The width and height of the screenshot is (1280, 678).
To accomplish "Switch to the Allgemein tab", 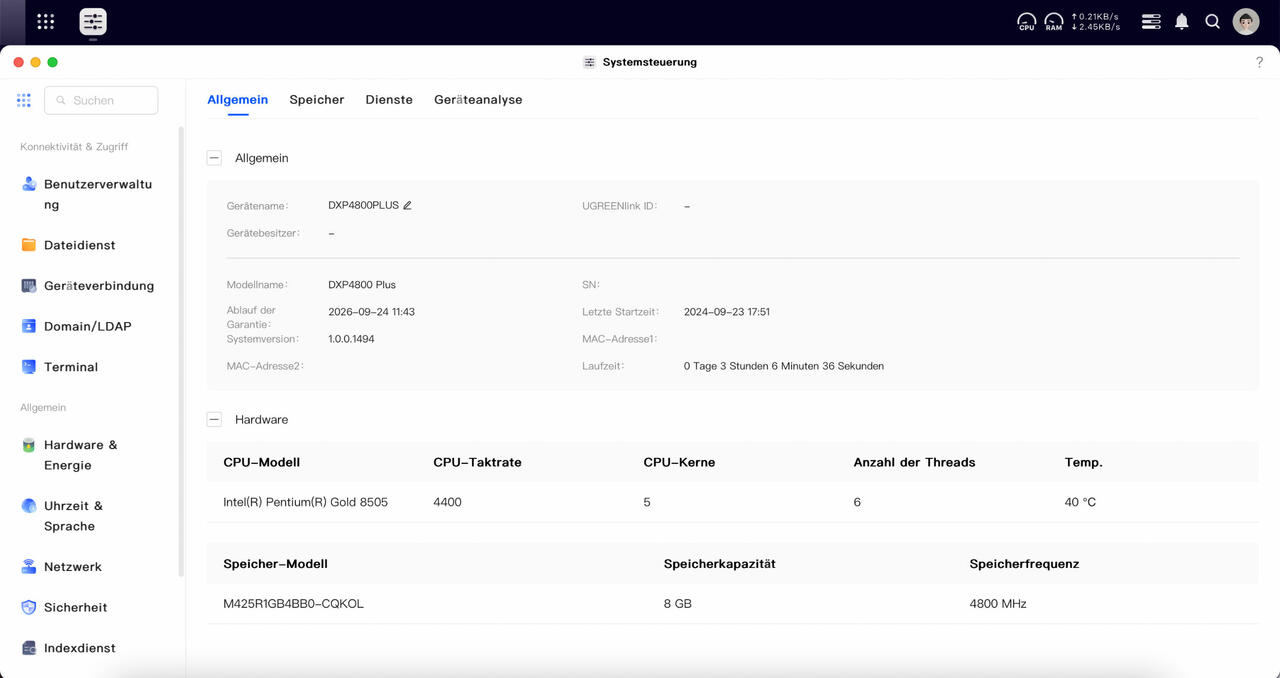I will point(238,100).
